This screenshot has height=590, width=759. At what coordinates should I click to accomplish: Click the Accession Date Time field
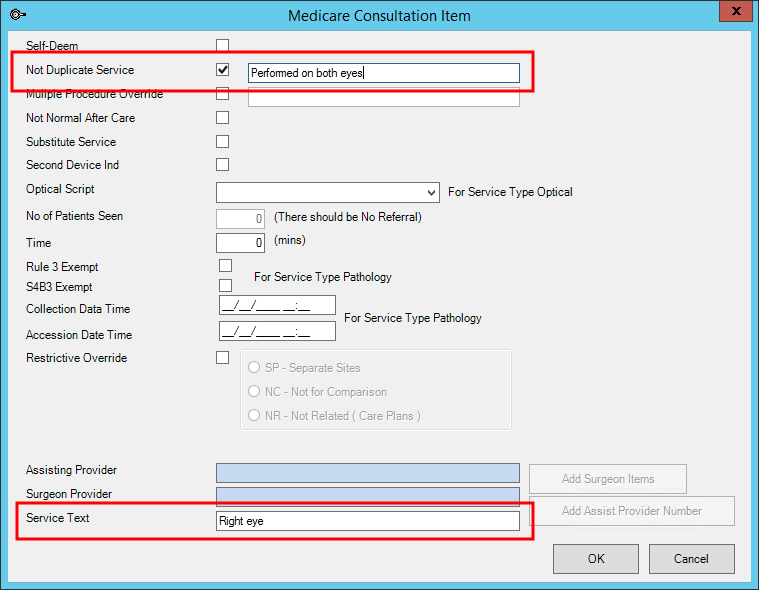click(x=277, y=332)
